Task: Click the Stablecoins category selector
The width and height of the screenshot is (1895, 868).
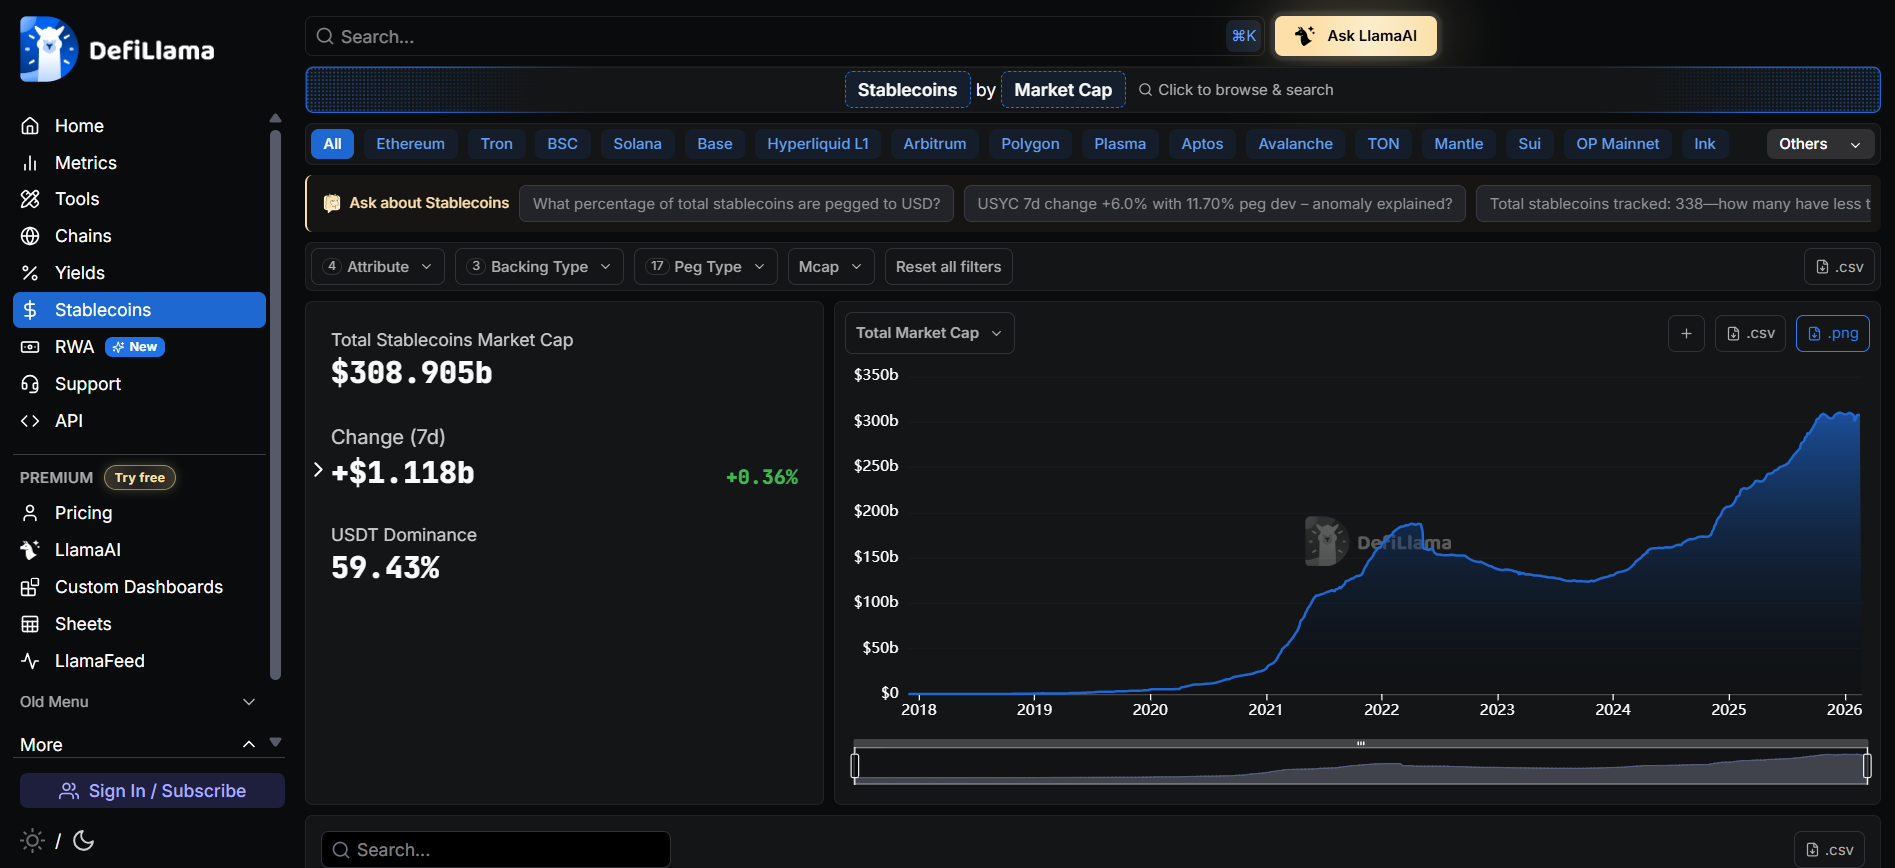Action: click(907, 90)
